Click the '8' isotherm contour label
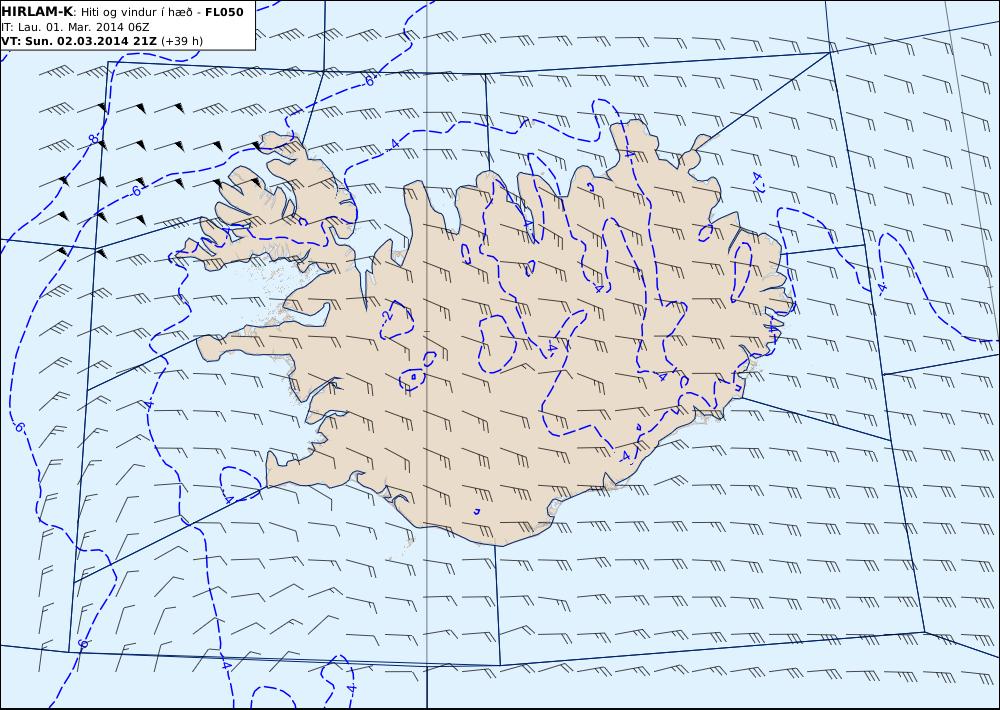This screenshot has height=710, width=1000. point(94,139)
